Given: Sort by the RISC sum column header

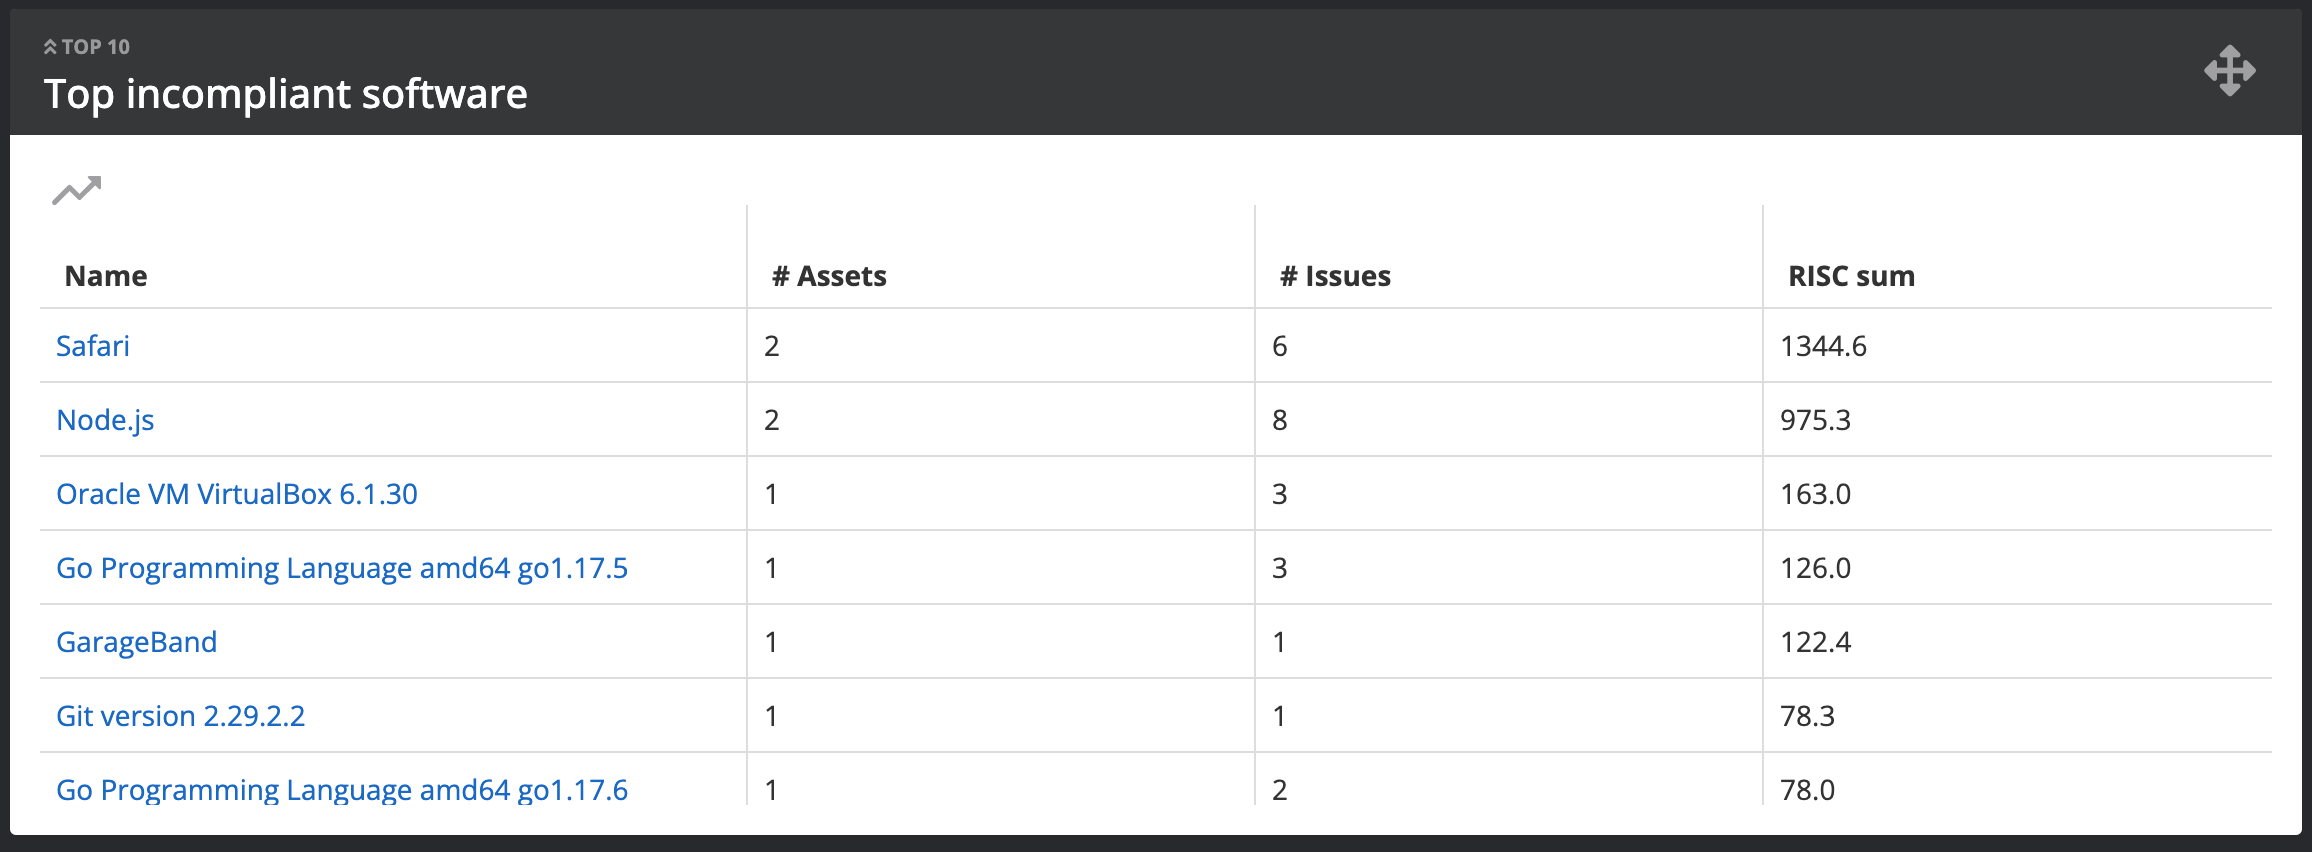Looking at the screenshot, I should click(1851, 276).
